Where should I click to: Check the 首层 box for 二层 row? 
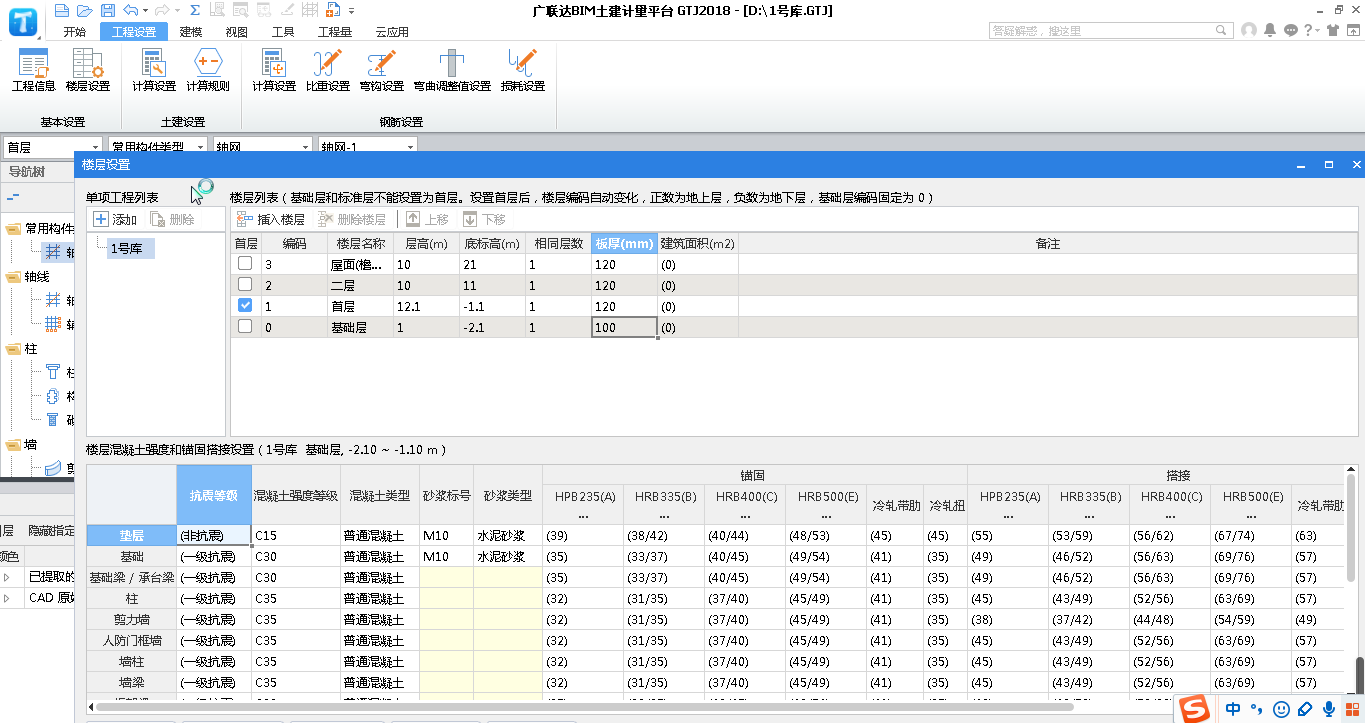pyautogui.click(x=245, y=284)
